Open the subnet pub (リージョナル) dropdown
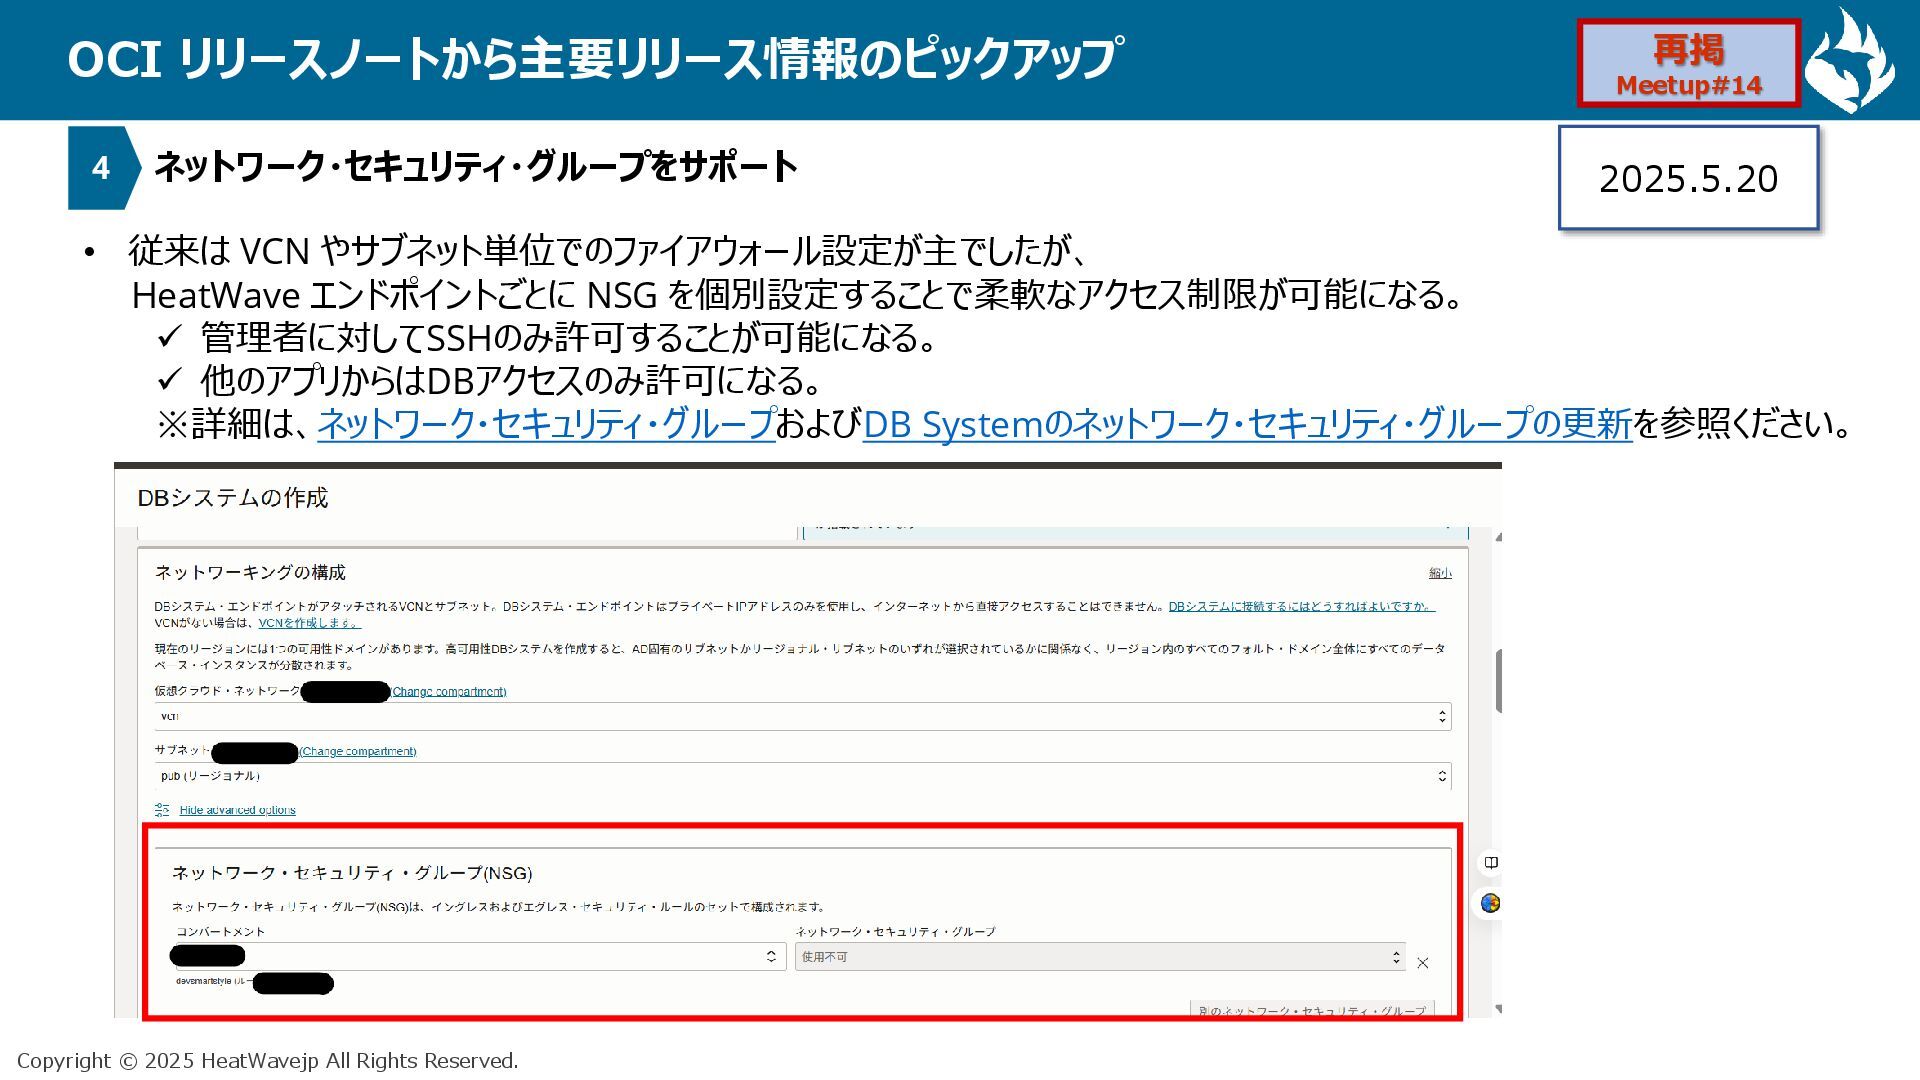The width and height of the screenshot is (1920, 1080). (x=802, y=776)
